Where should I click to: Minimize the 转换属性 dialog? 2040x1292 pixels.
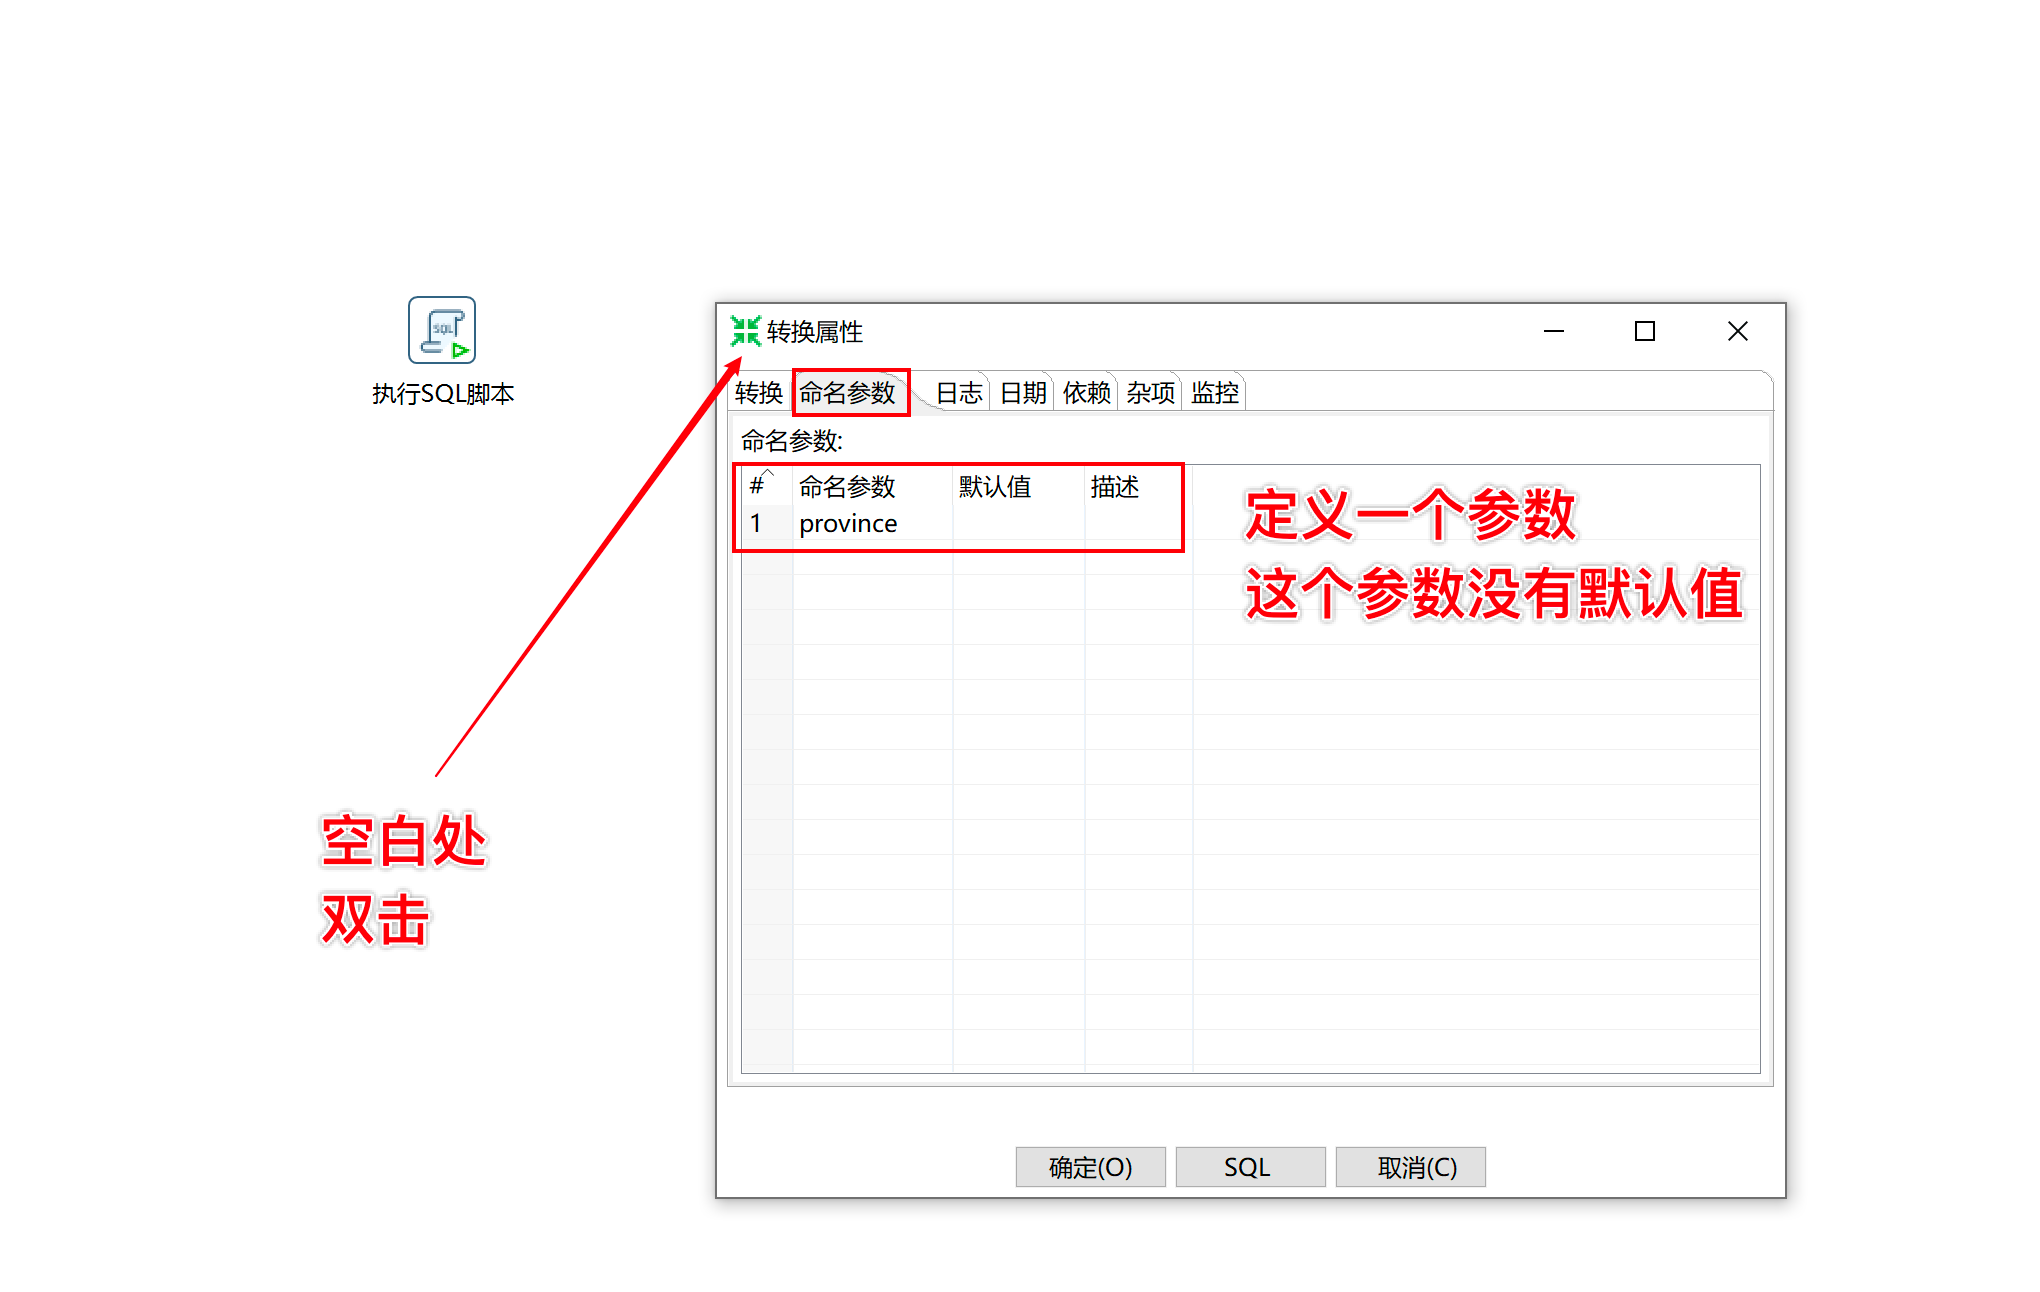[1554, 331]
